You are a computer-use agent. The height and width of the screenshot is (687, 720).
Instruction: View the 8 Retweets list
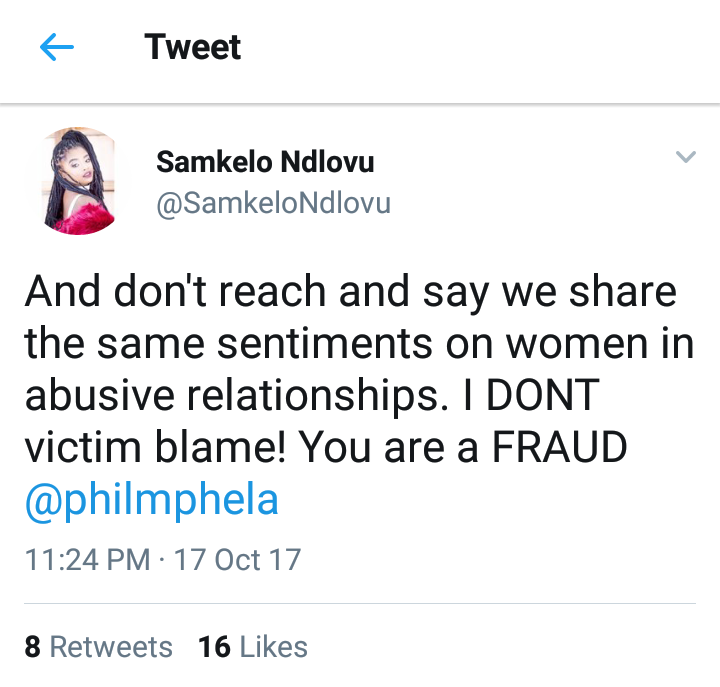99,647
